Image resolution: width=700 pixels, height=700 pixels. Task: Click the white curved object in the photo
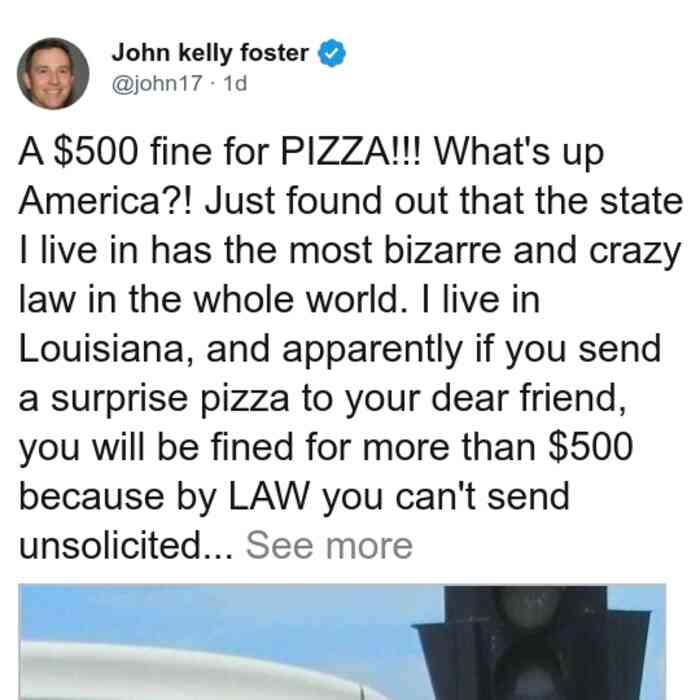click(x=196, y=672)
